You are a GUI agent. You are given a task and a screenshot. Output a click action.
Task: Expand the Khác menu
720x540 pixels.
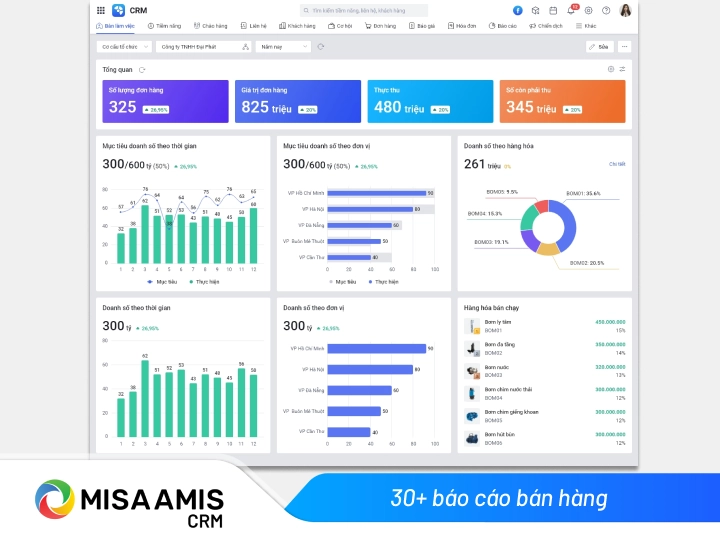(587, 26)
